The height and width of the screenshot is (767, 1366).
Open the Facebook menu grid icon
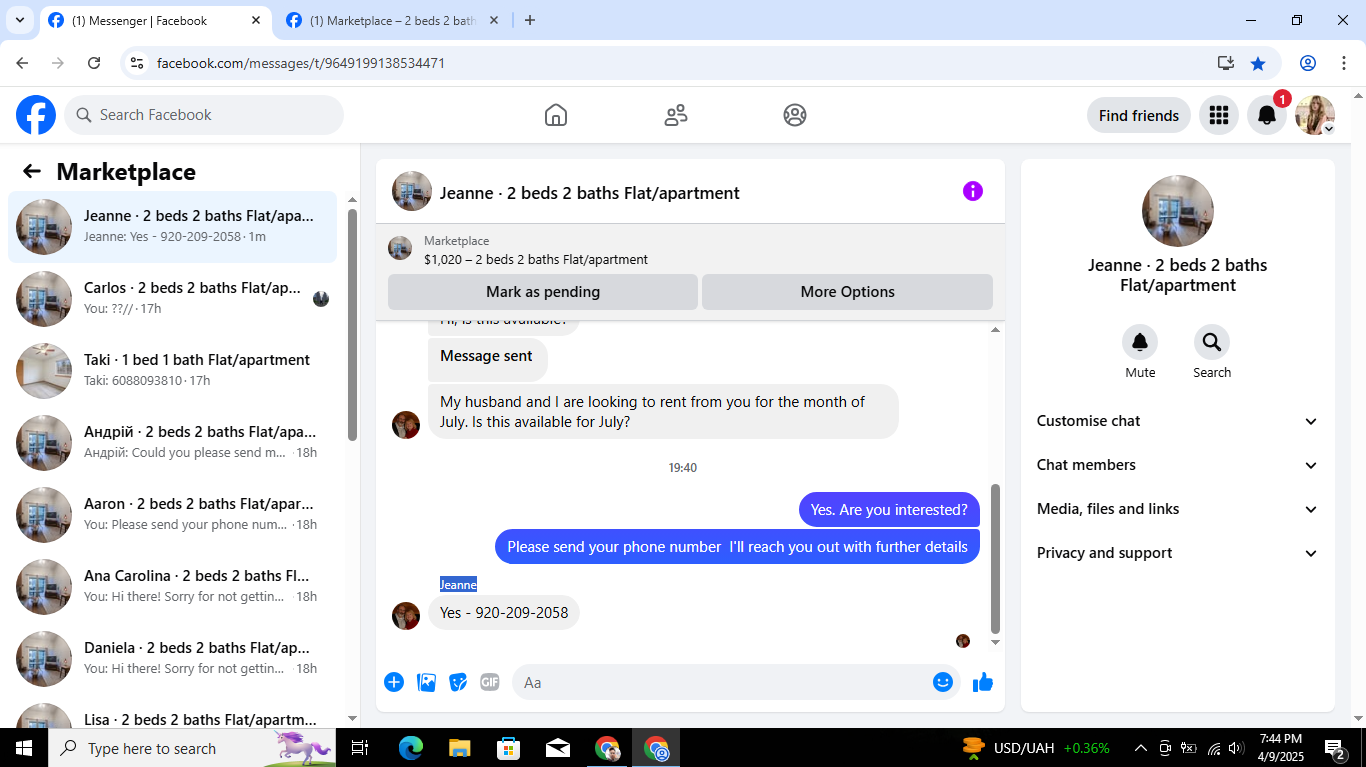(1218, 115)
